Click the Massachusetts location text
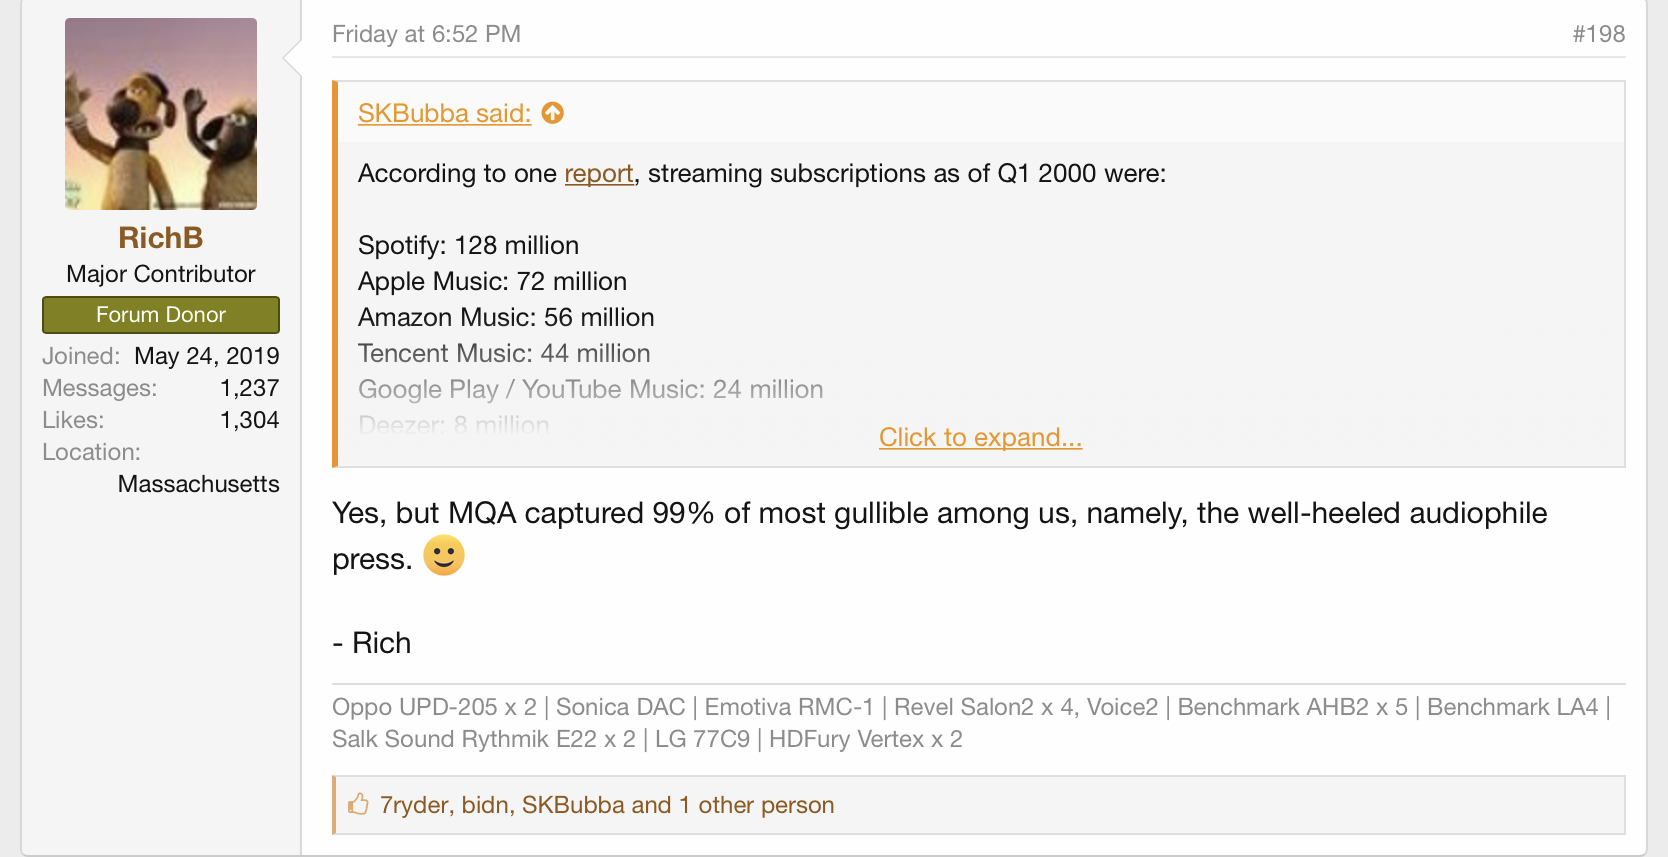Image resolution: width=1668 pixels, height=857 pixels. 198,484
